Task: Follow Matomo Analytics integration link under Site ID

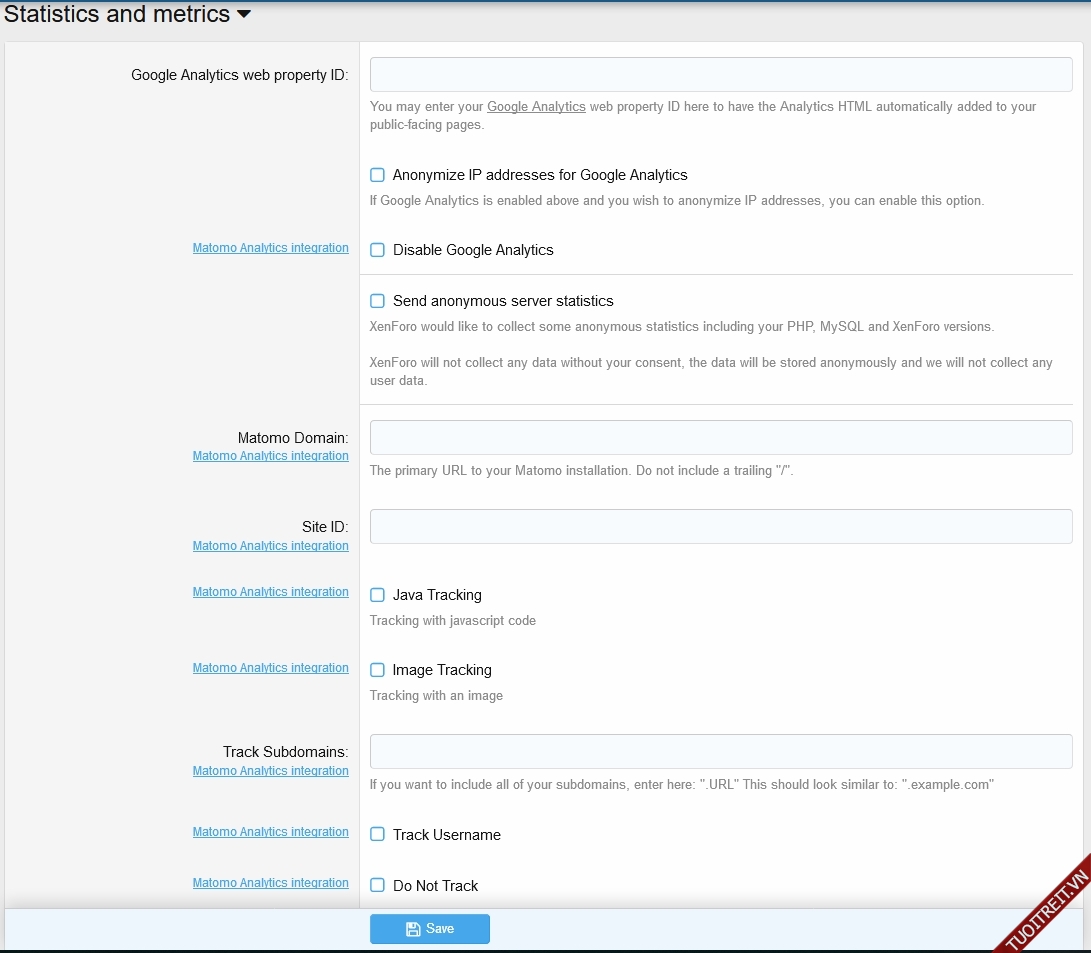Action: (x=270, y=546)
